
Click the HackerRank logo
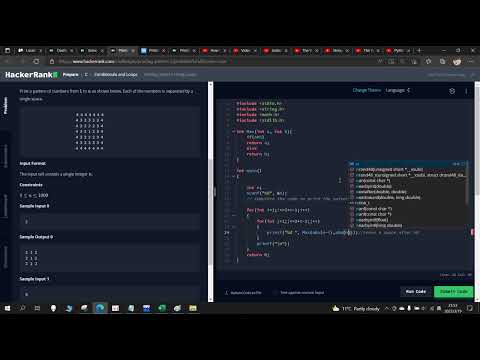pyautogui.click(x=32, y=75)
